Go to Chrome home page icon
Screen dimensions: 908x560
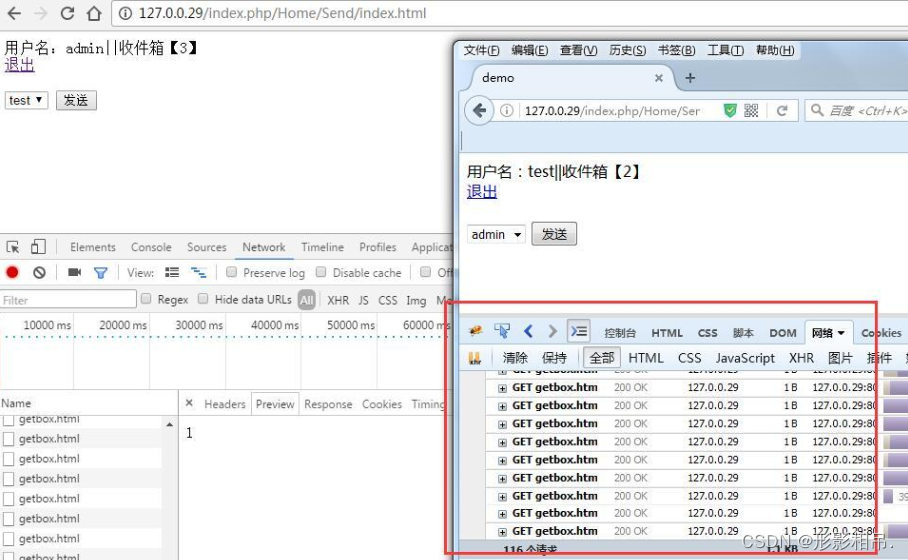pyautogui.click(x=94, y=13)
